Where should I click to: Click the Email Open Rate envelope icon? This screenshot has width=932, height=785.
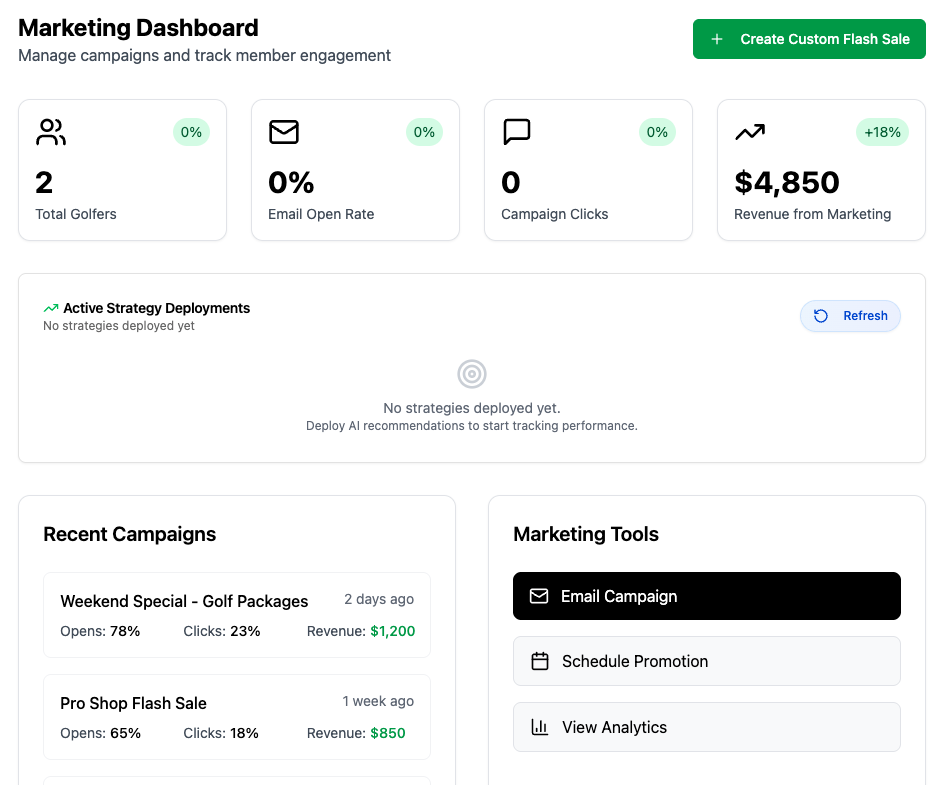point(284,131)
